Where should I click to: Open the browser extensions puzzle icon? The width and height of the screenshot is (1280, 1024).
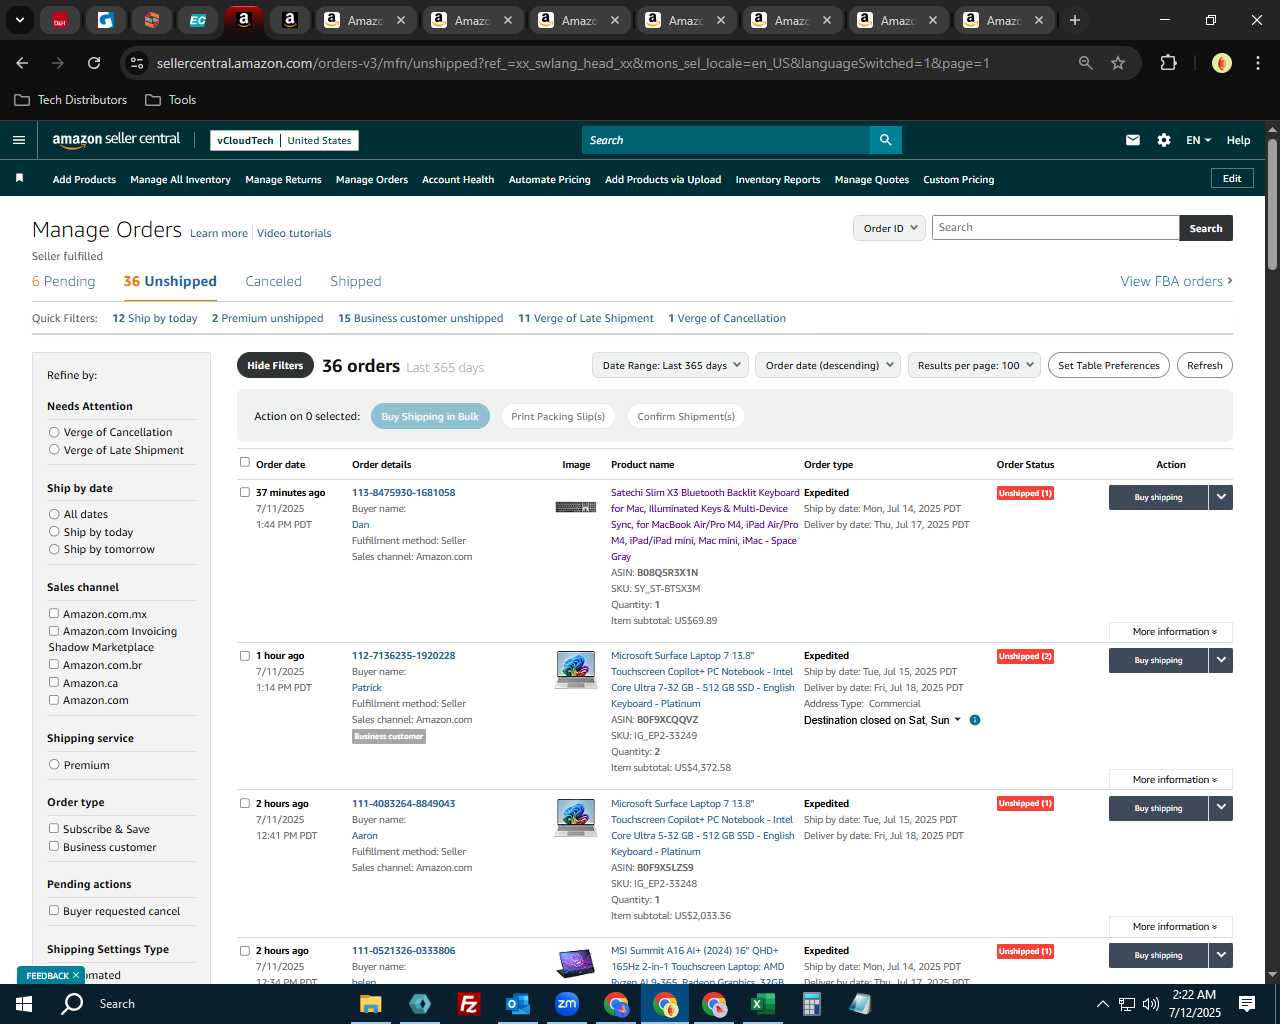[1168, 63]
